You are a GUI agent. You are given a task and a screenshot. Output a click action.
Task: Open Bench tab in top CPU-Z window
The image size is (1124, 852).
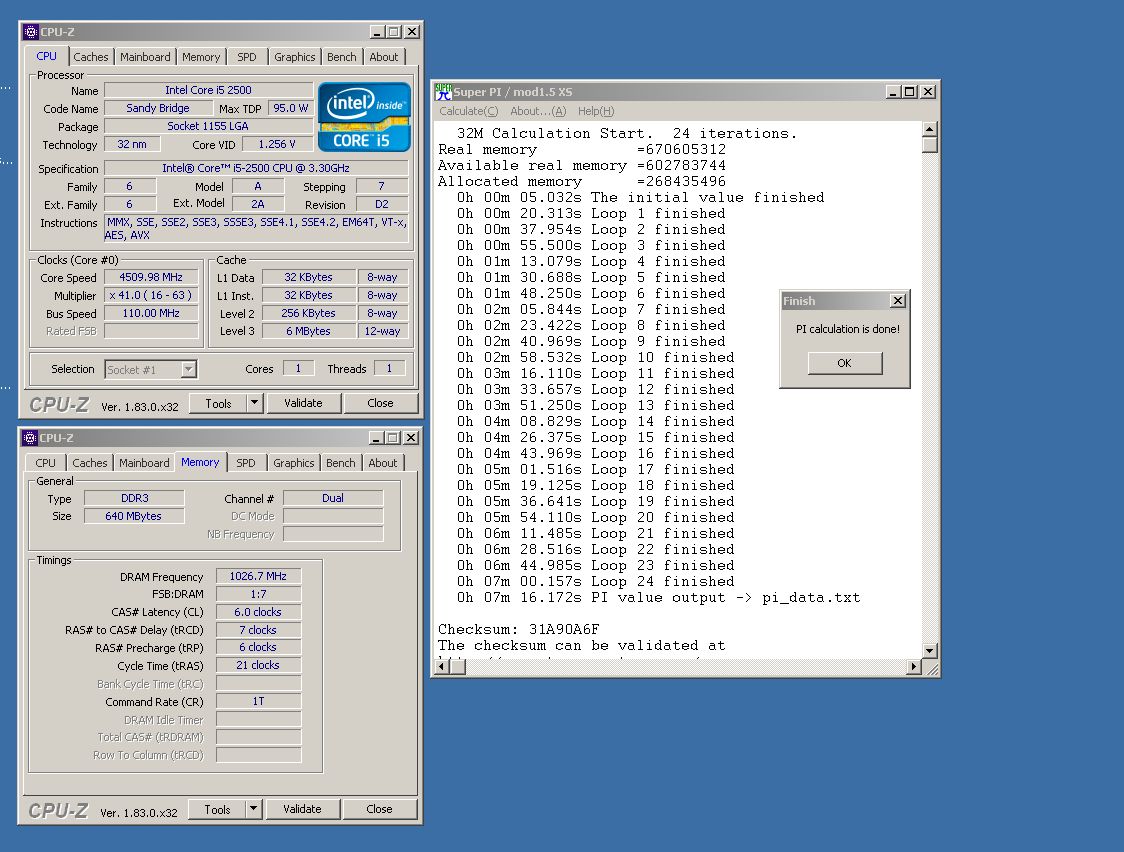341,57
